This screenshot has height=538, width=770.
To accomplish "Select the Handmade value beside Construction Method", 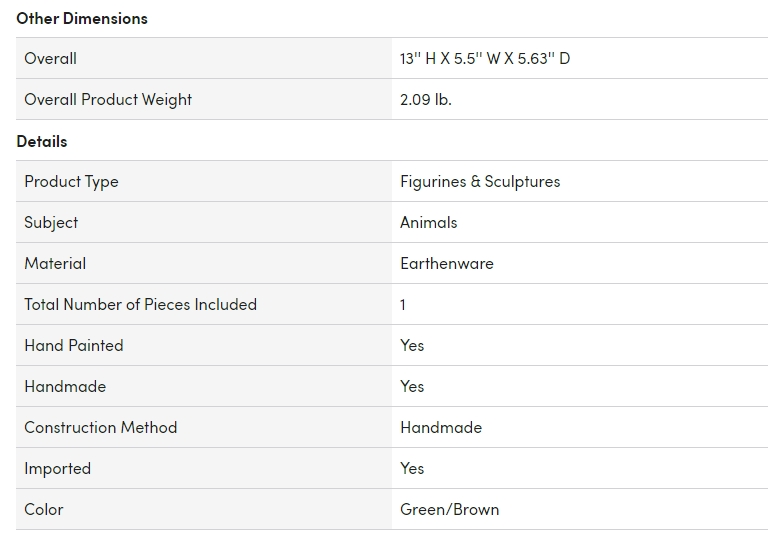I will [x=441, y=427].
